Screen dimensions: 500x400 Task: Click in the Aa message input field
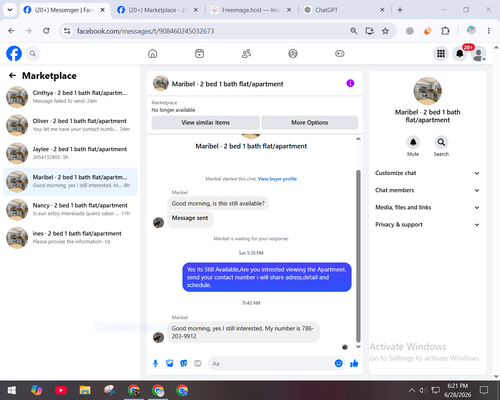point(272,363)
